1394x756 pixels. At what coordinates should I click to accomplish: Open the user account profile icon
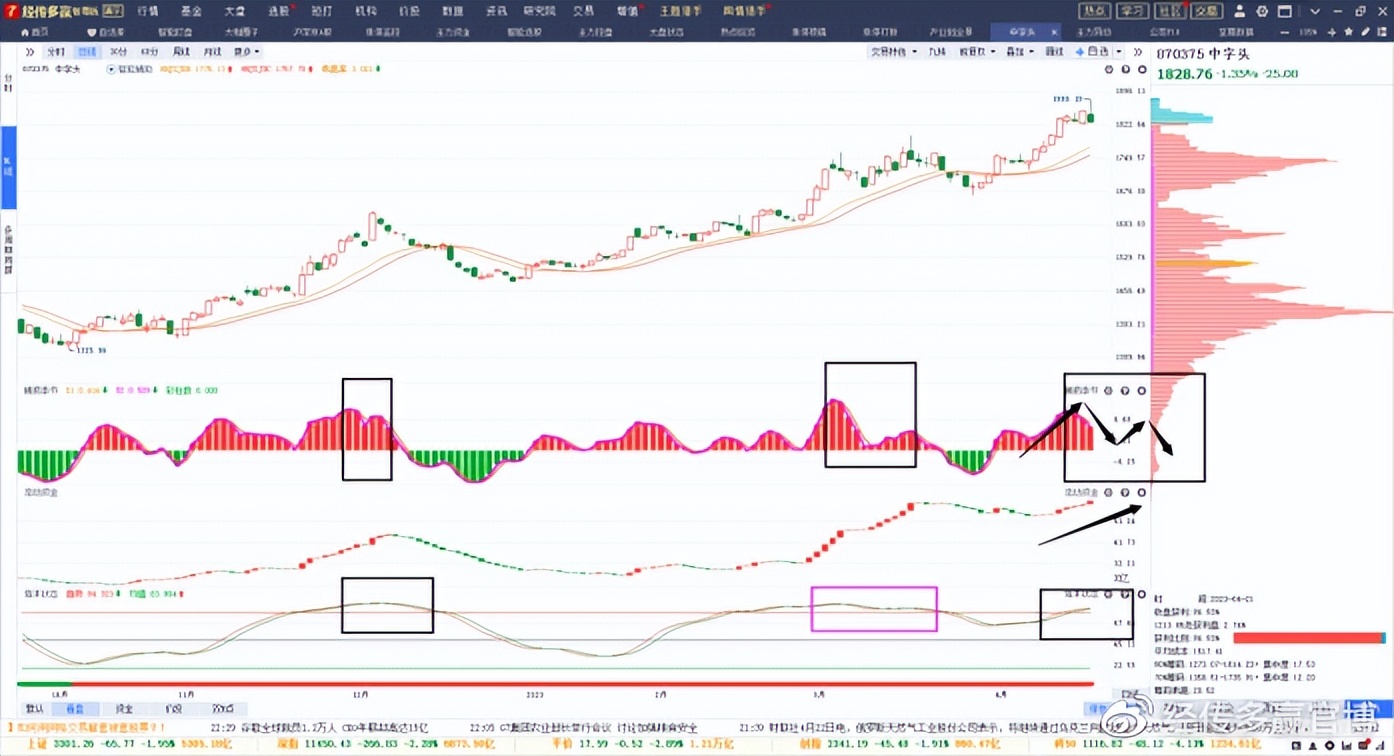[1240, 11]
